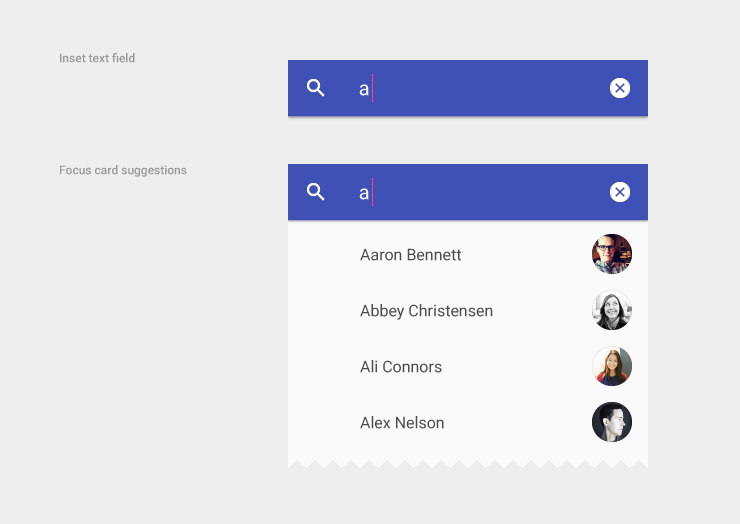Clear the text in the inset text field
The height and width of the screenshot is (524, 740).
620,88
